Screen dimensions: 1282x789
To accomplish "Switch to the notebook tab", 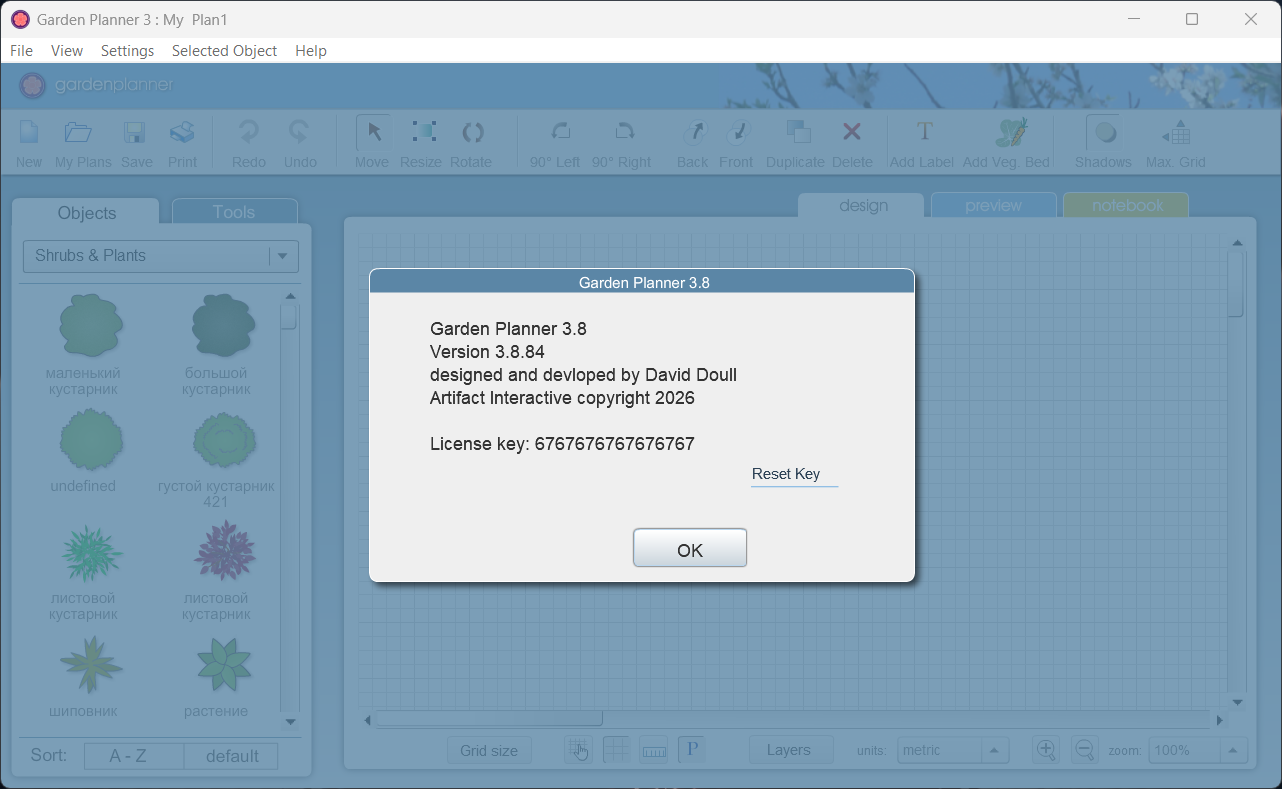I will (x=1127, y=206).
